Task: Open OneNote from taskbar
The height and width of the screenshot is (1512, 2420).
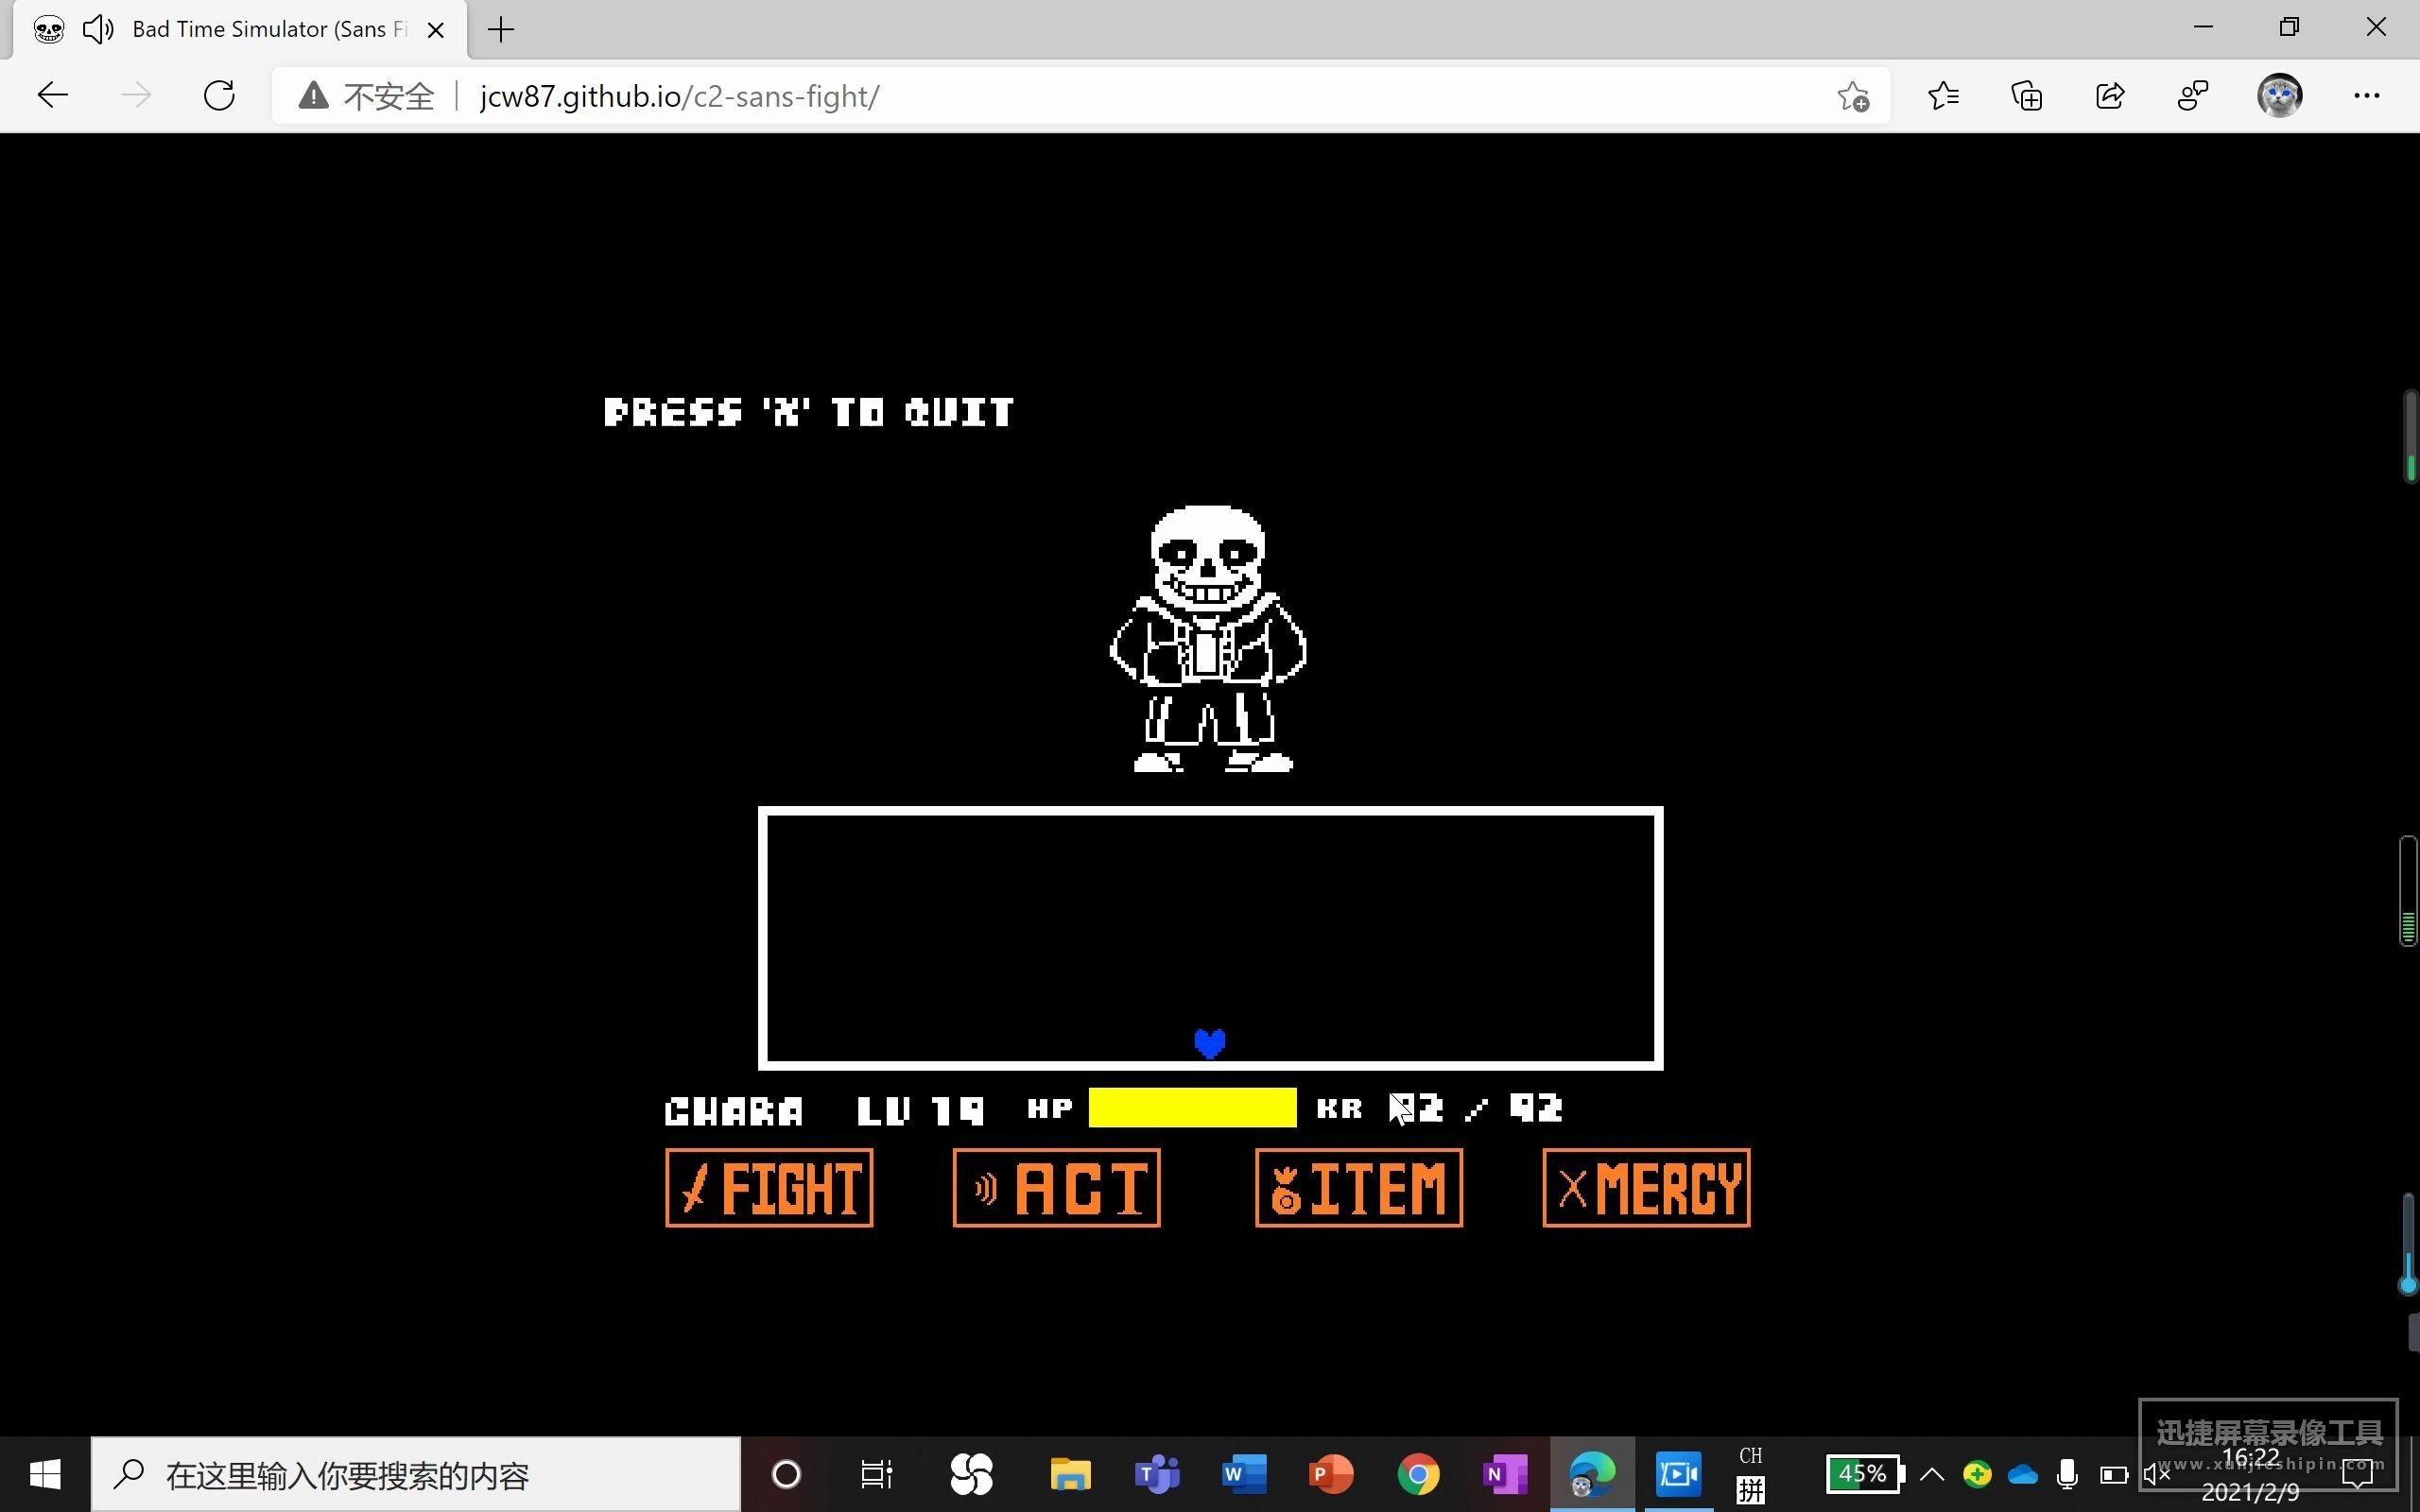Action: click(1505, 1474)
